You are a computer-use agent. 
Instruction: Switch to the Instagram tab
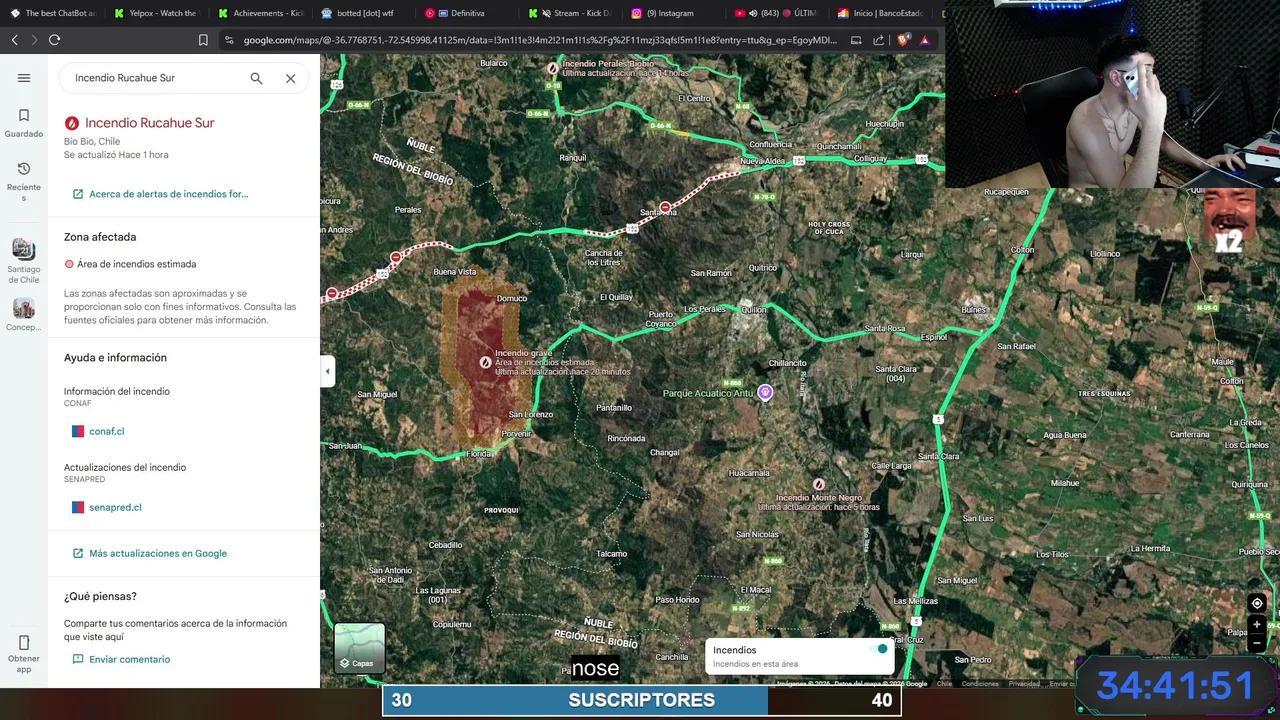(675, 13)
